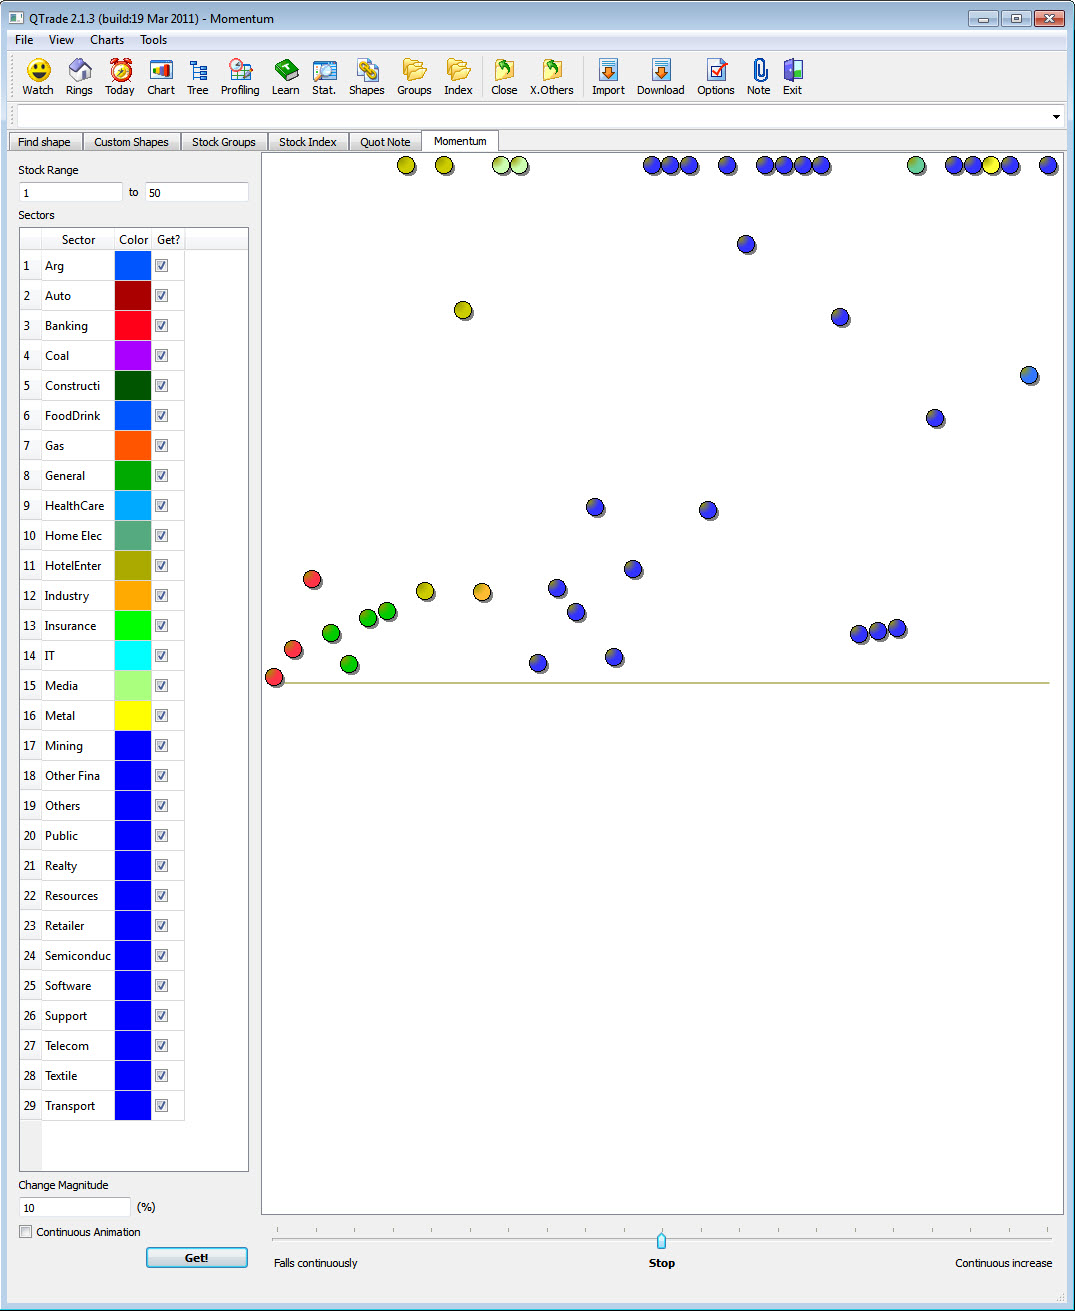Open the Download tool
This screenshot has height=1311, width=1075.
tap(660, 75)
